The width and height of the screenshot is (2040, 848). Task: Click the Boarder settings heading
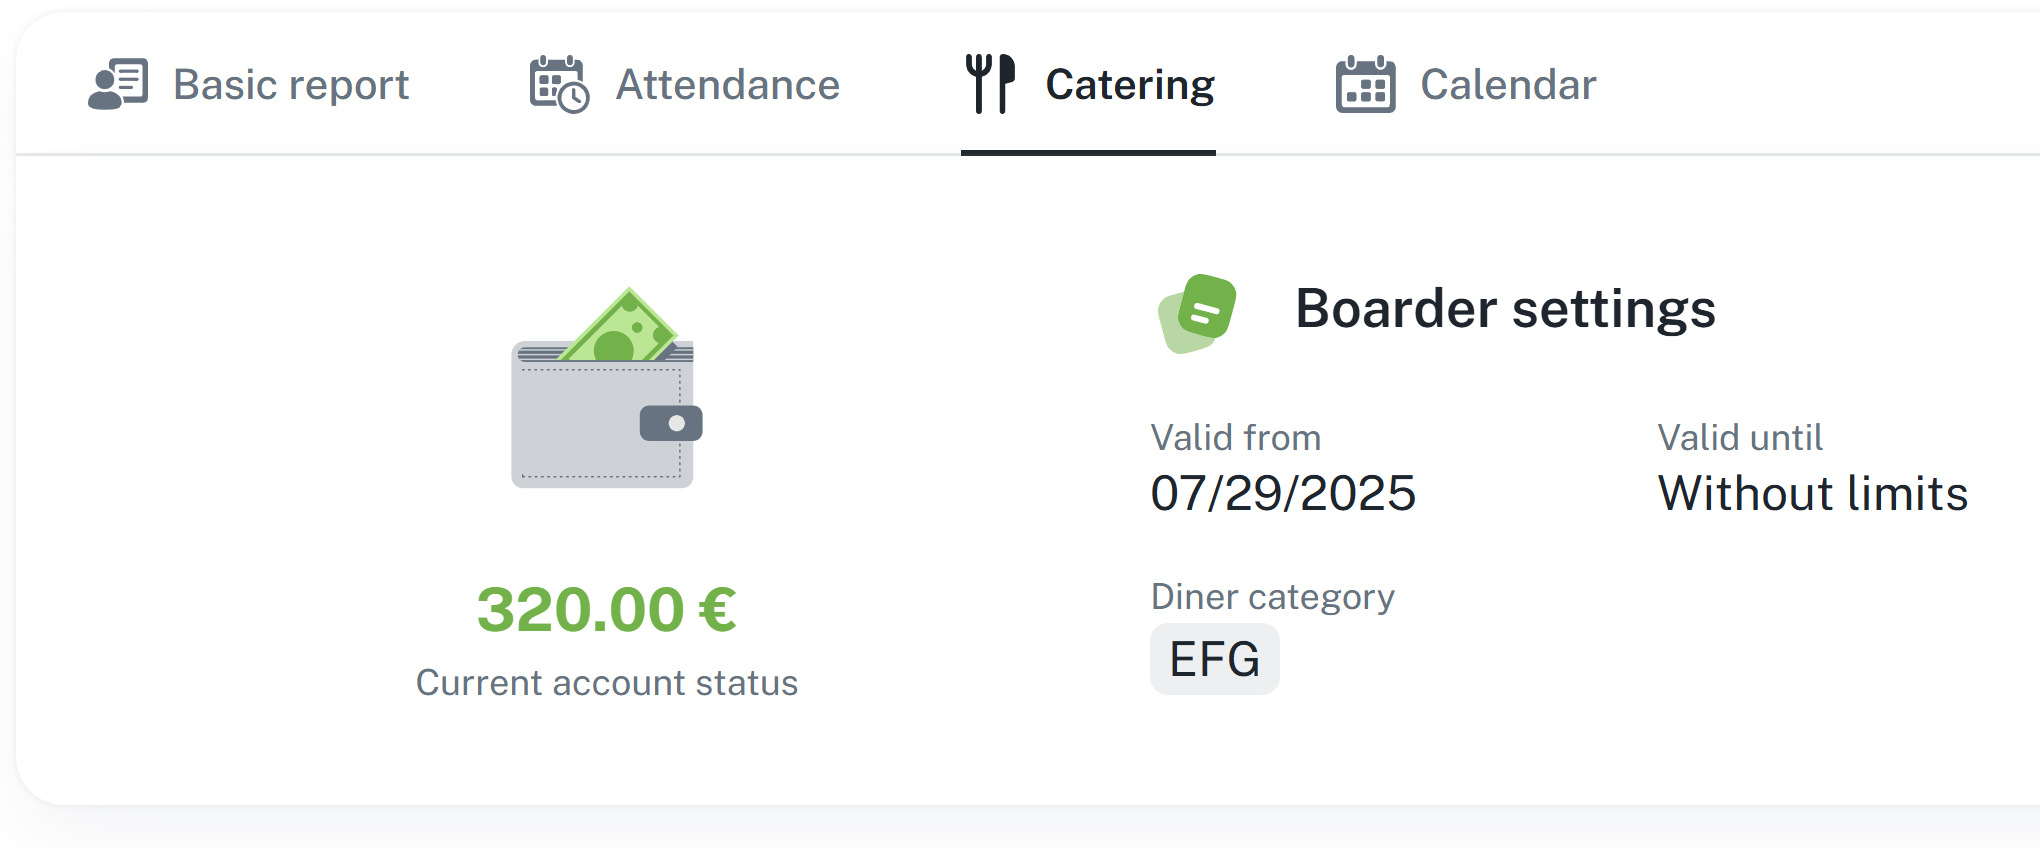[x=1505, y=309]
